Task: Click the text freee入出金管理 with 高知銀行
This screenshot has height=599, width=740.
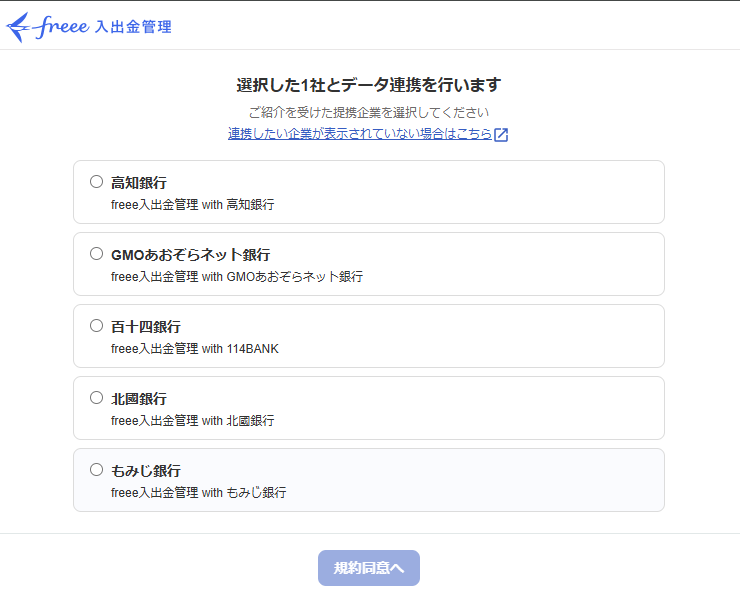Action: pyautogui.click(x=193, y=204)
